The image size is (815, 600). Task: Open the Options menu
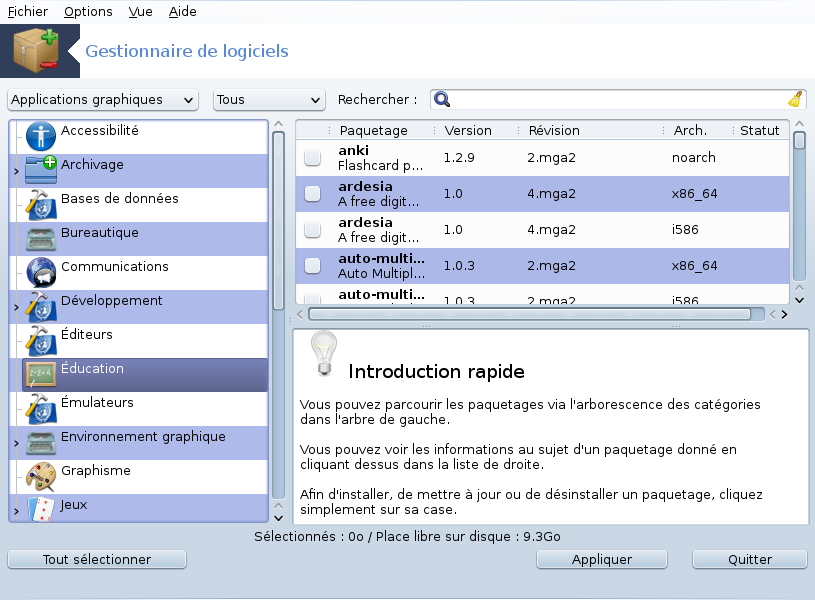click(88, 11)
